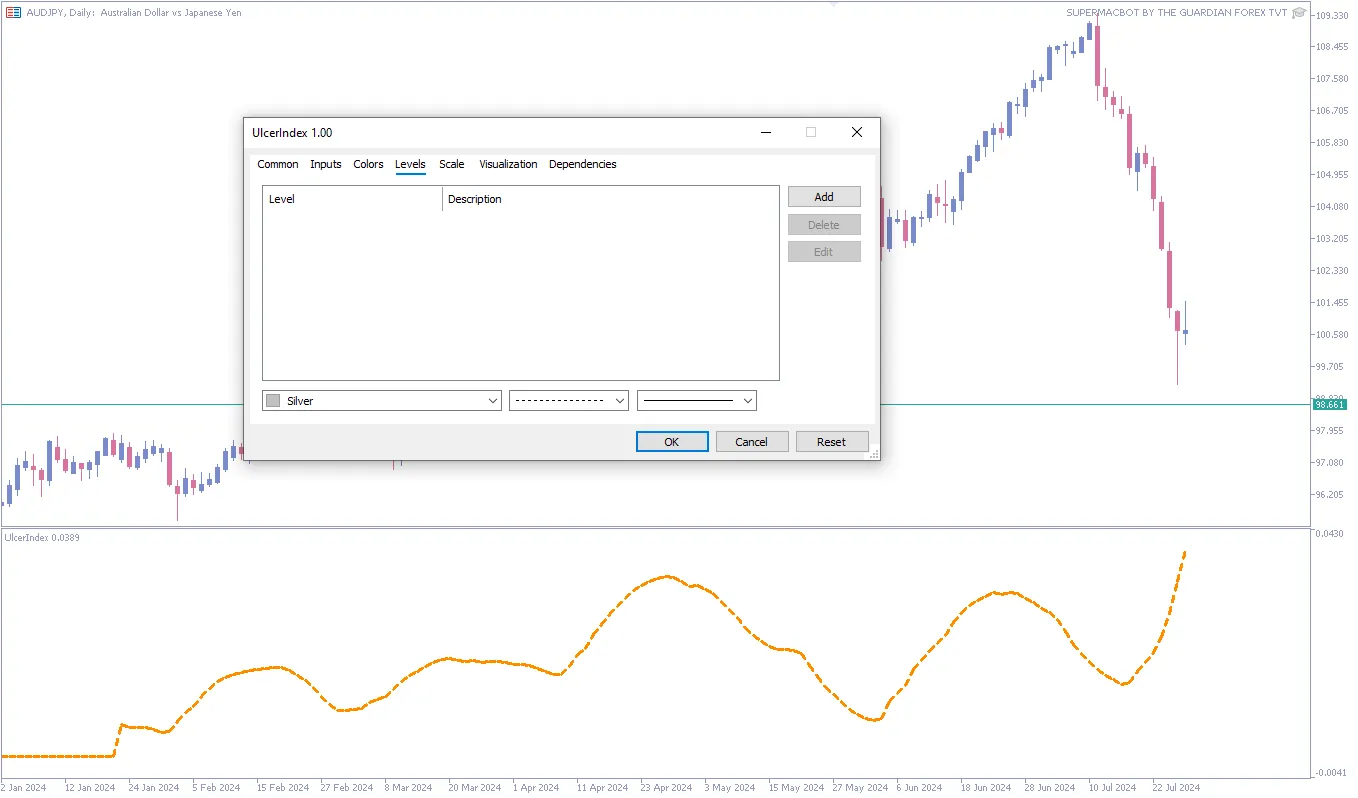The height and width of the screenshot is (798, 1358).
Task: Open the Inputs tab
Action: point(326,164)
